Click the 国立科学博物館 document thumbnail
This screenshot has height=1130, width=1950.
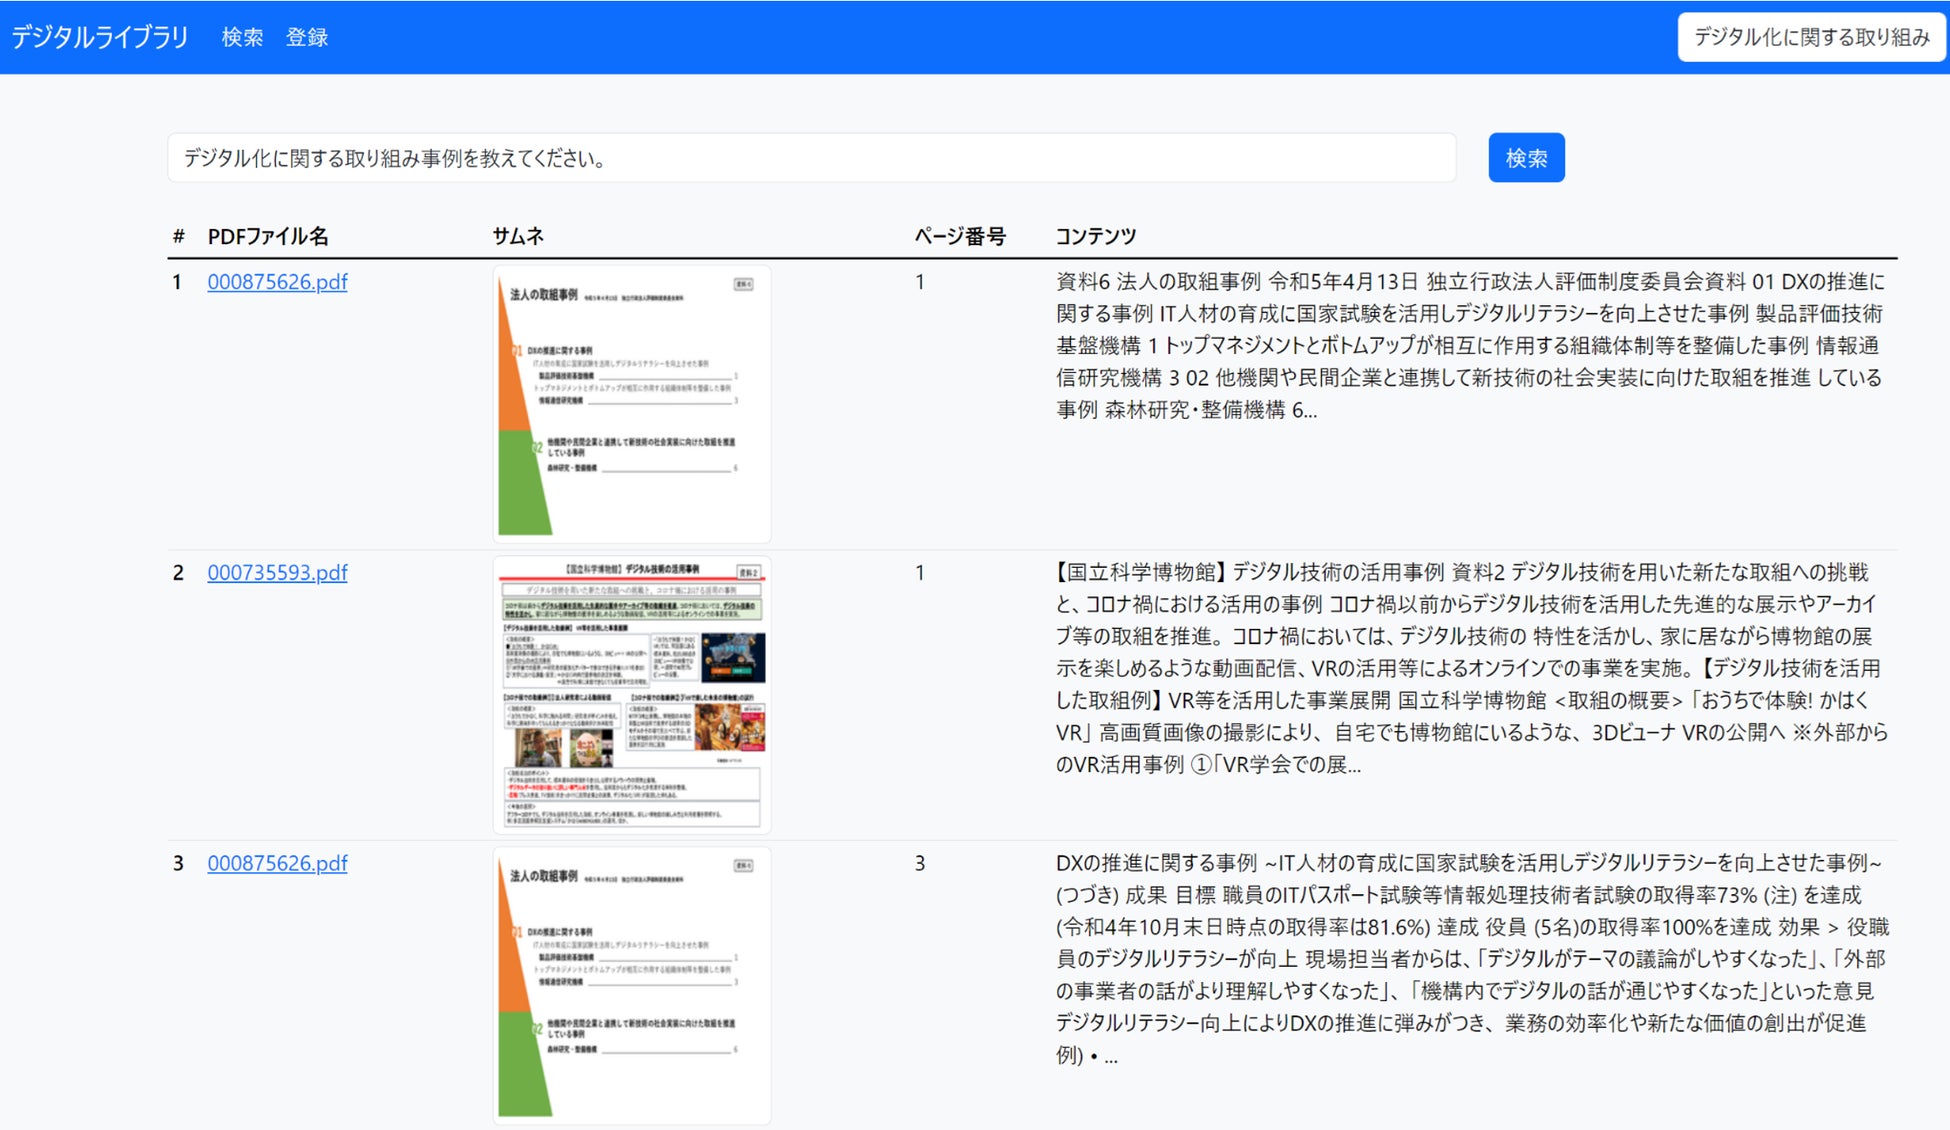tap(632, 694)
